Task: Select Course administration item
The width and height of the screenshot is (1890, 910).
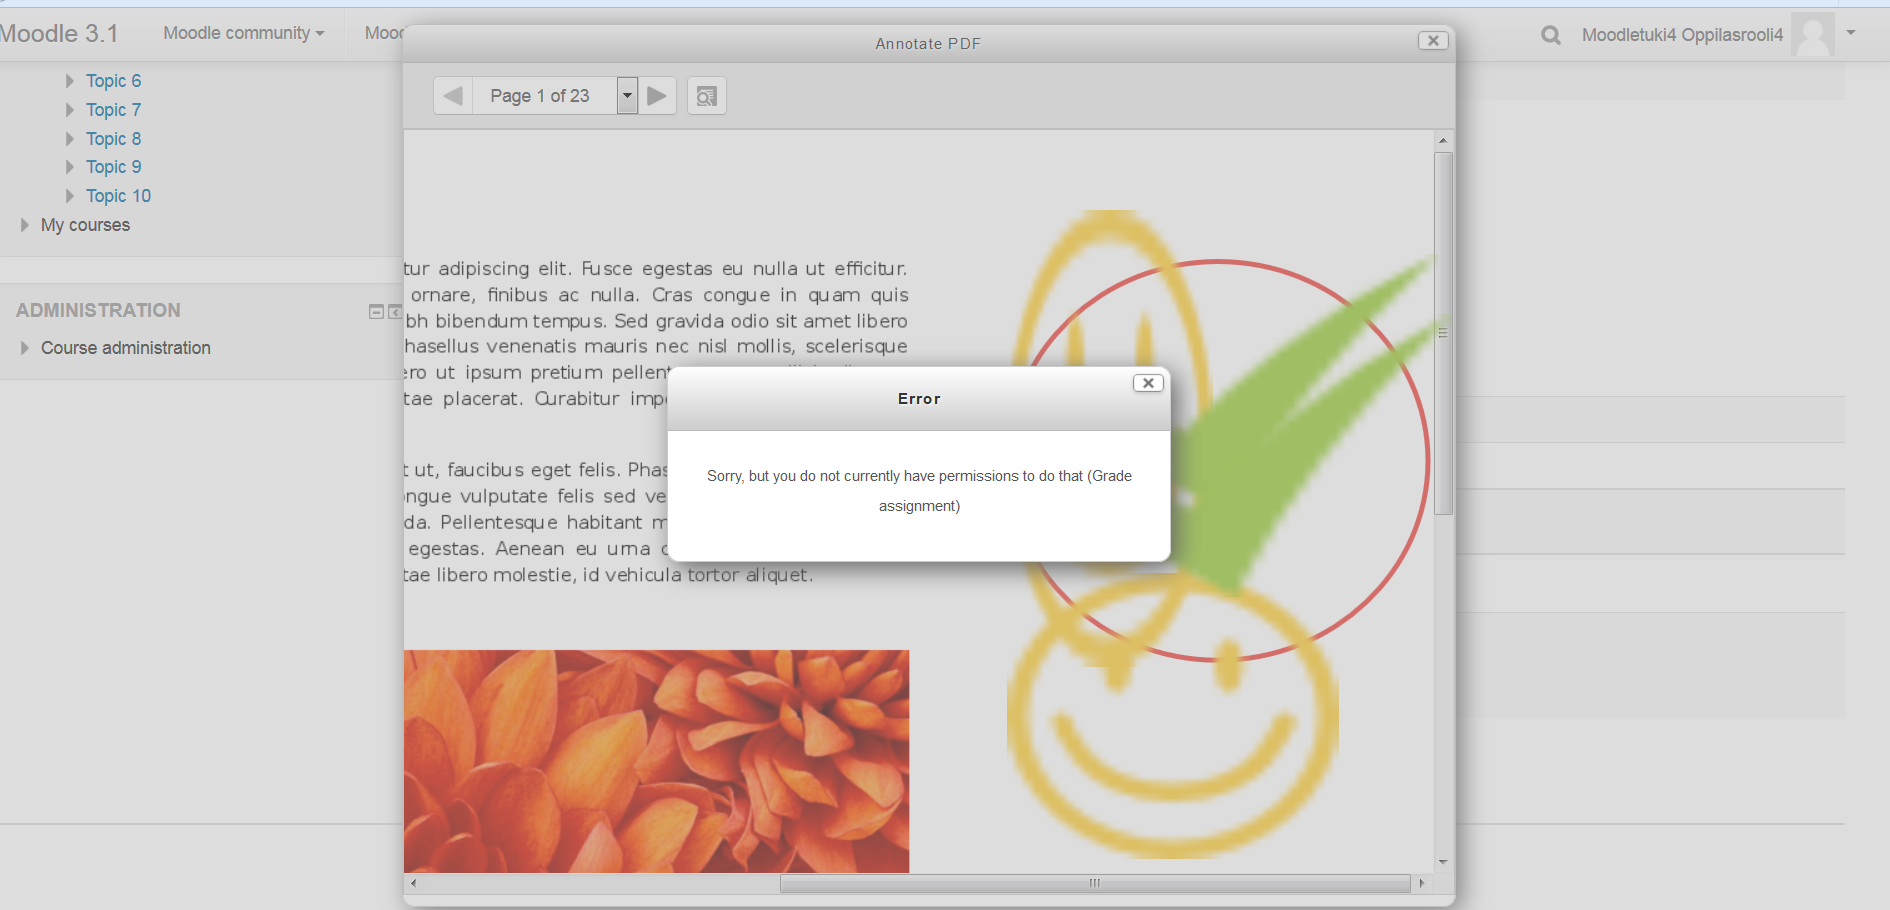Action: (126, 348)
